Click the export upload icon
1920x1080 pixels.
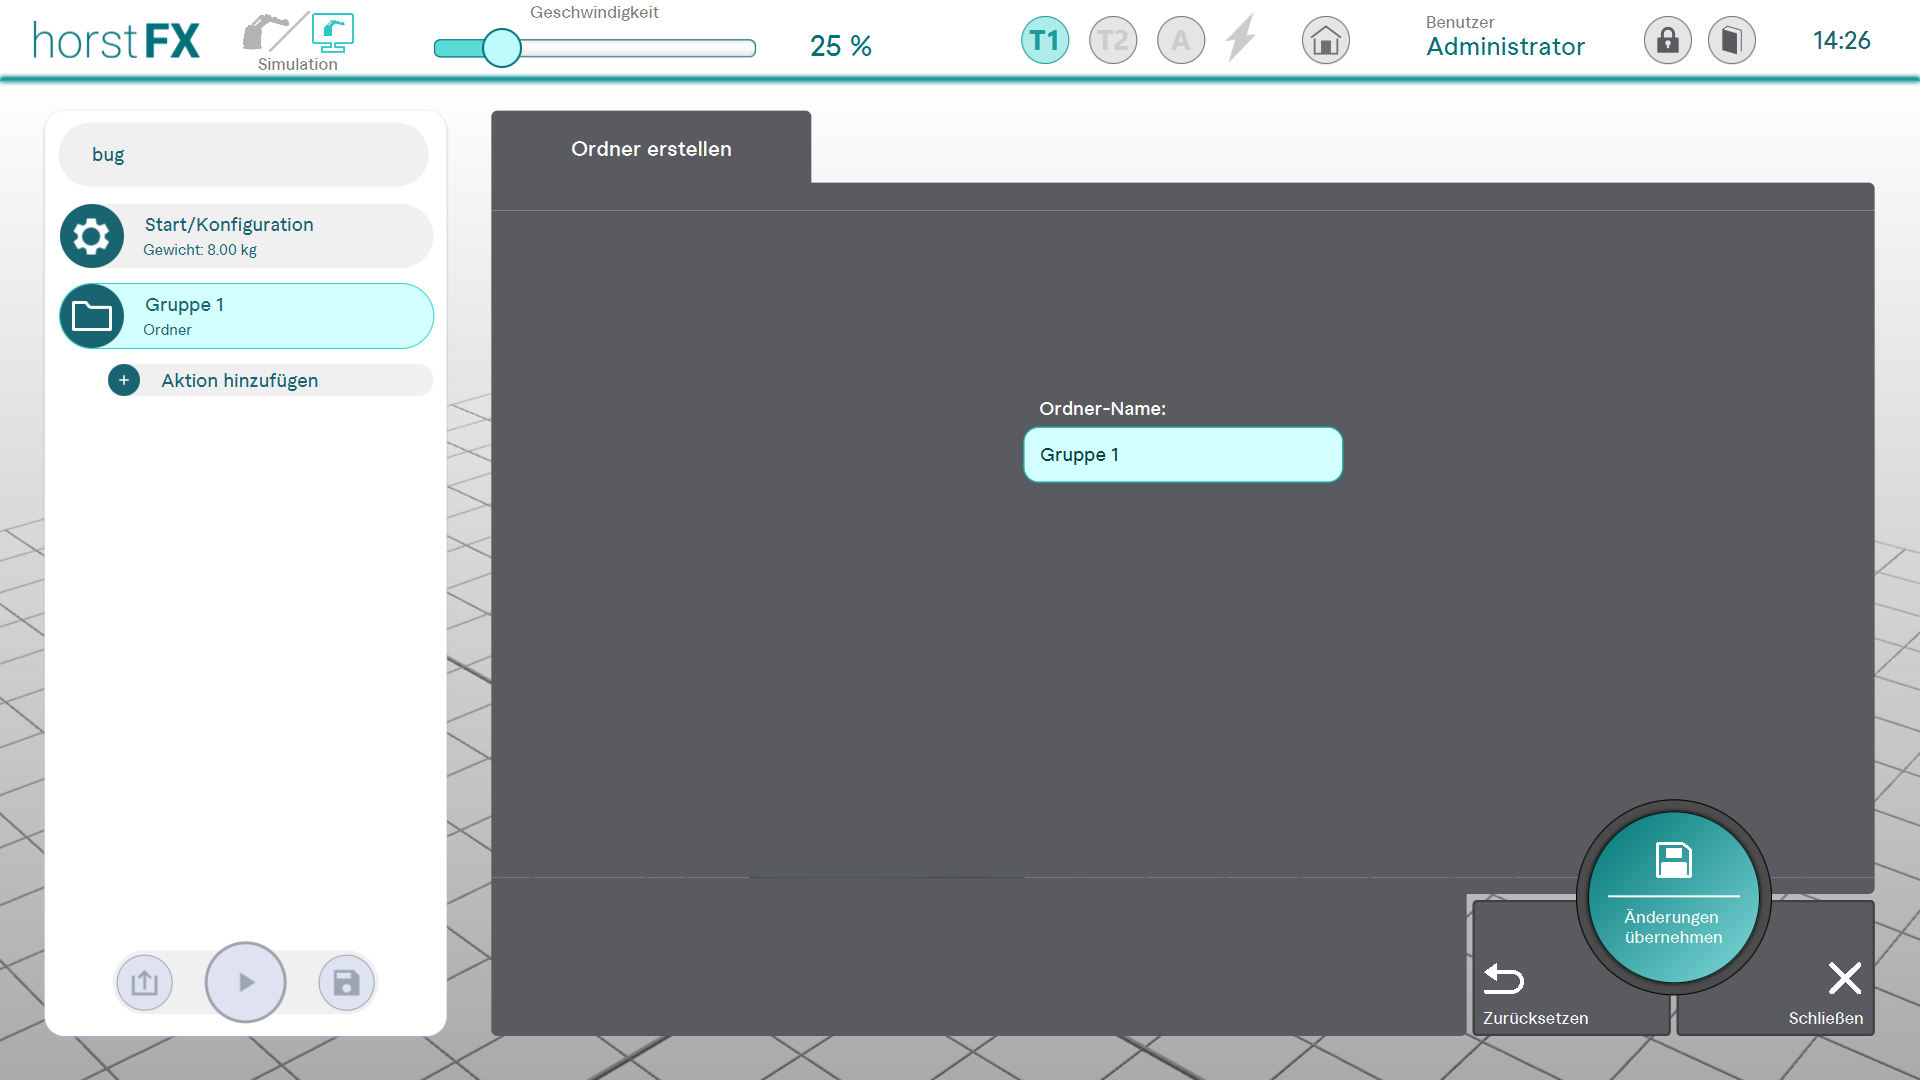tap(145, 982)
